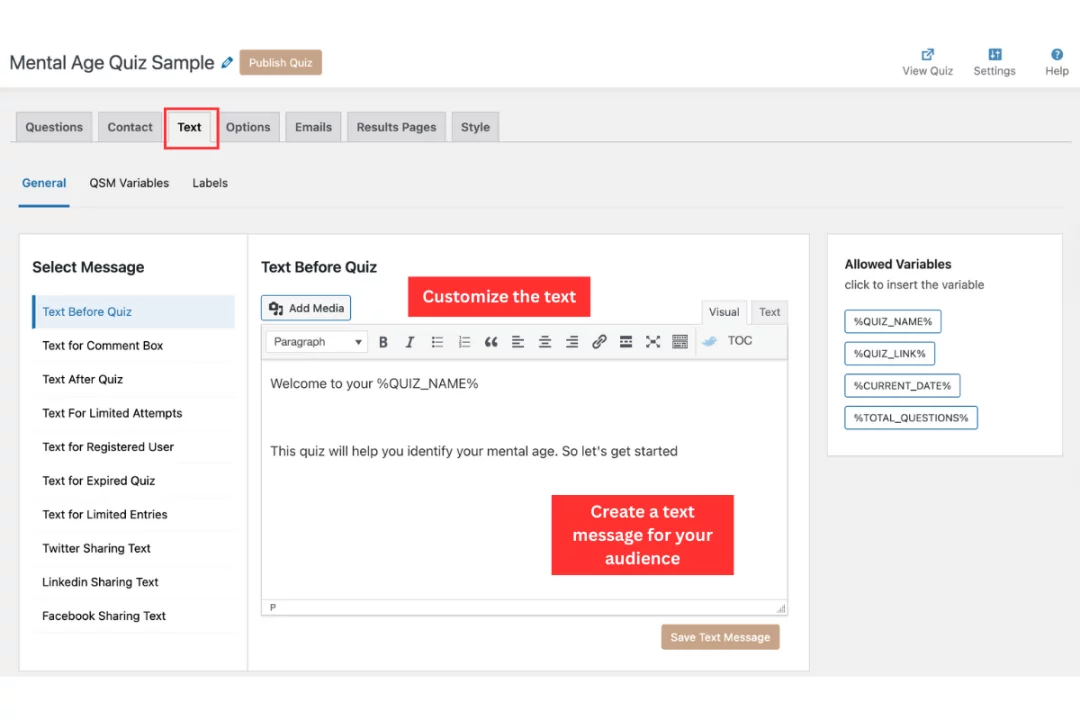Viewport: 1080px width, 720px height.
Task: Enable fullscreen editor mode
Action: click(653, 342)
